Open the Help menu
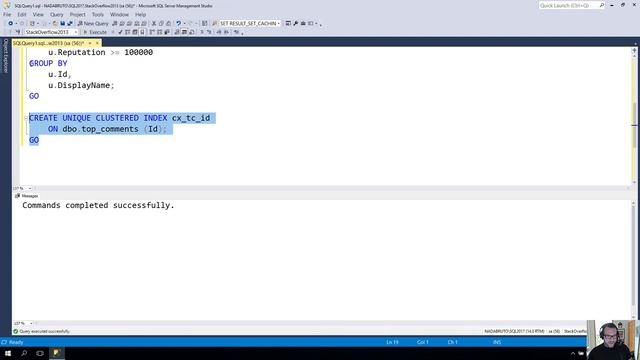The image size is (640, 360). tap(140, 14)
